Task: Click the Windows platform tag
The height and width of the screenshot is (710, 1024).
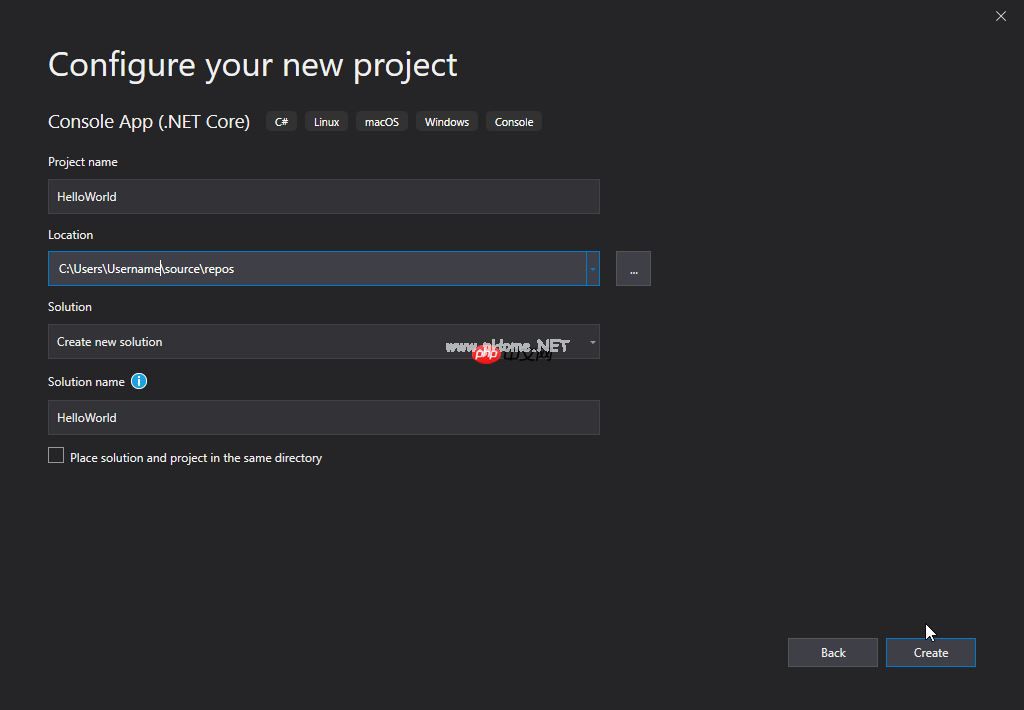Action: click(446, 122)
